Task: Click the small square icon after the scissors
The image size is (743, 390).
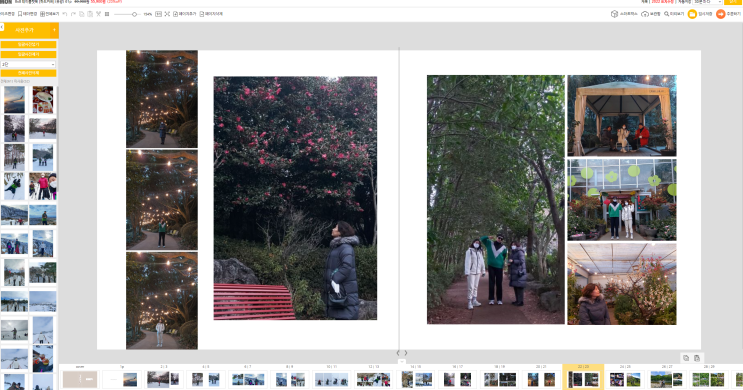Action: [x=107, y=14]
